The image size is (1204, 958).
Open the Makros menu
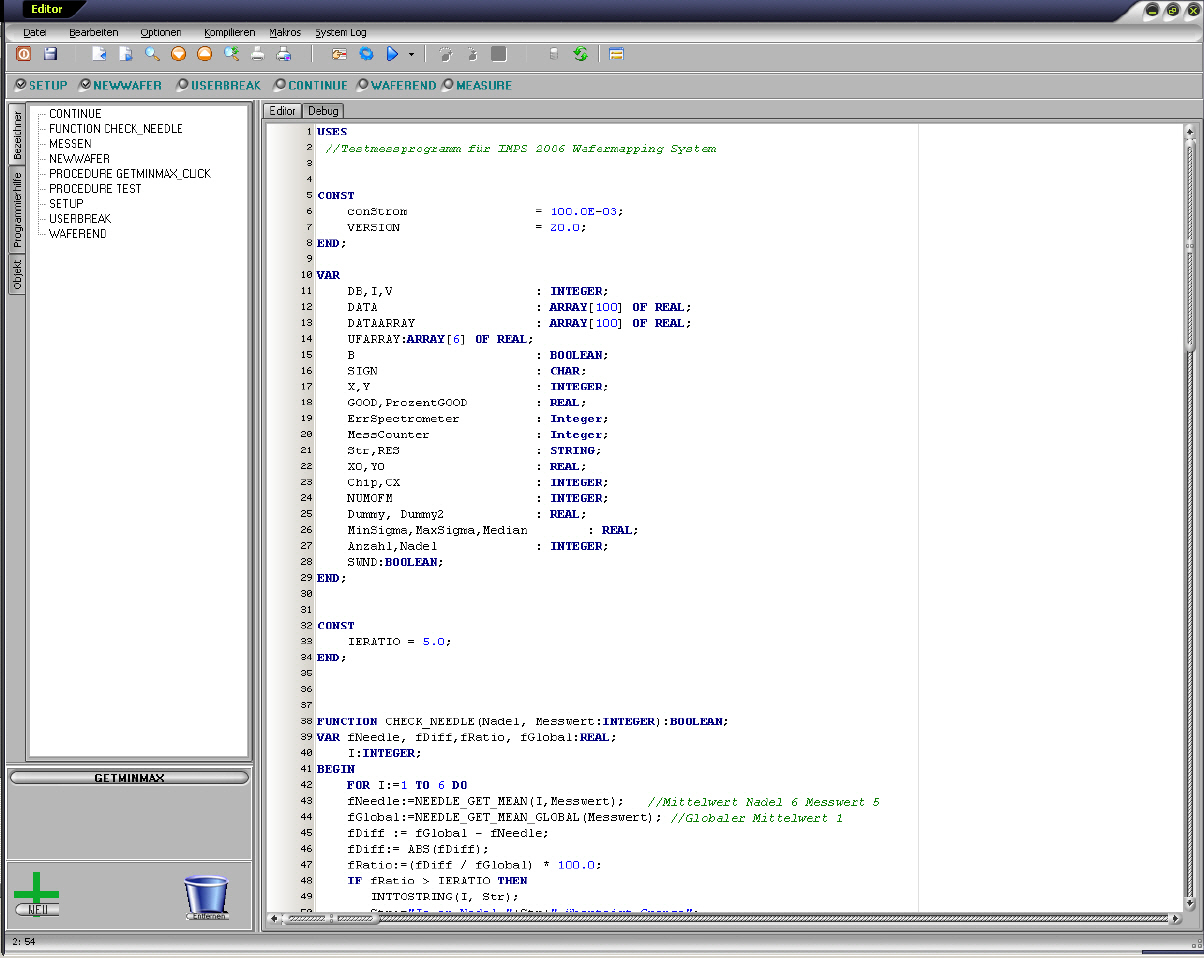(x=285, y=32)
